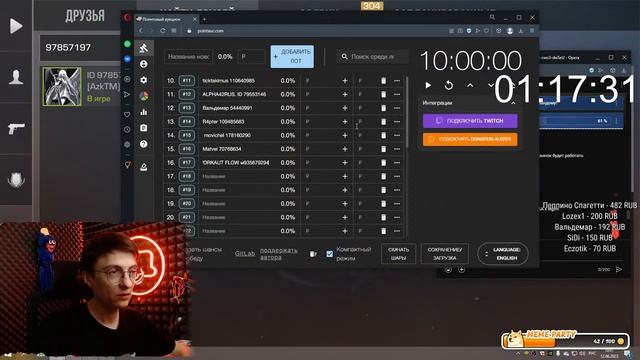This screenshot has width=640, height=360.
Task: Add amount to lot #12 with plus
Action: (345, 94)
